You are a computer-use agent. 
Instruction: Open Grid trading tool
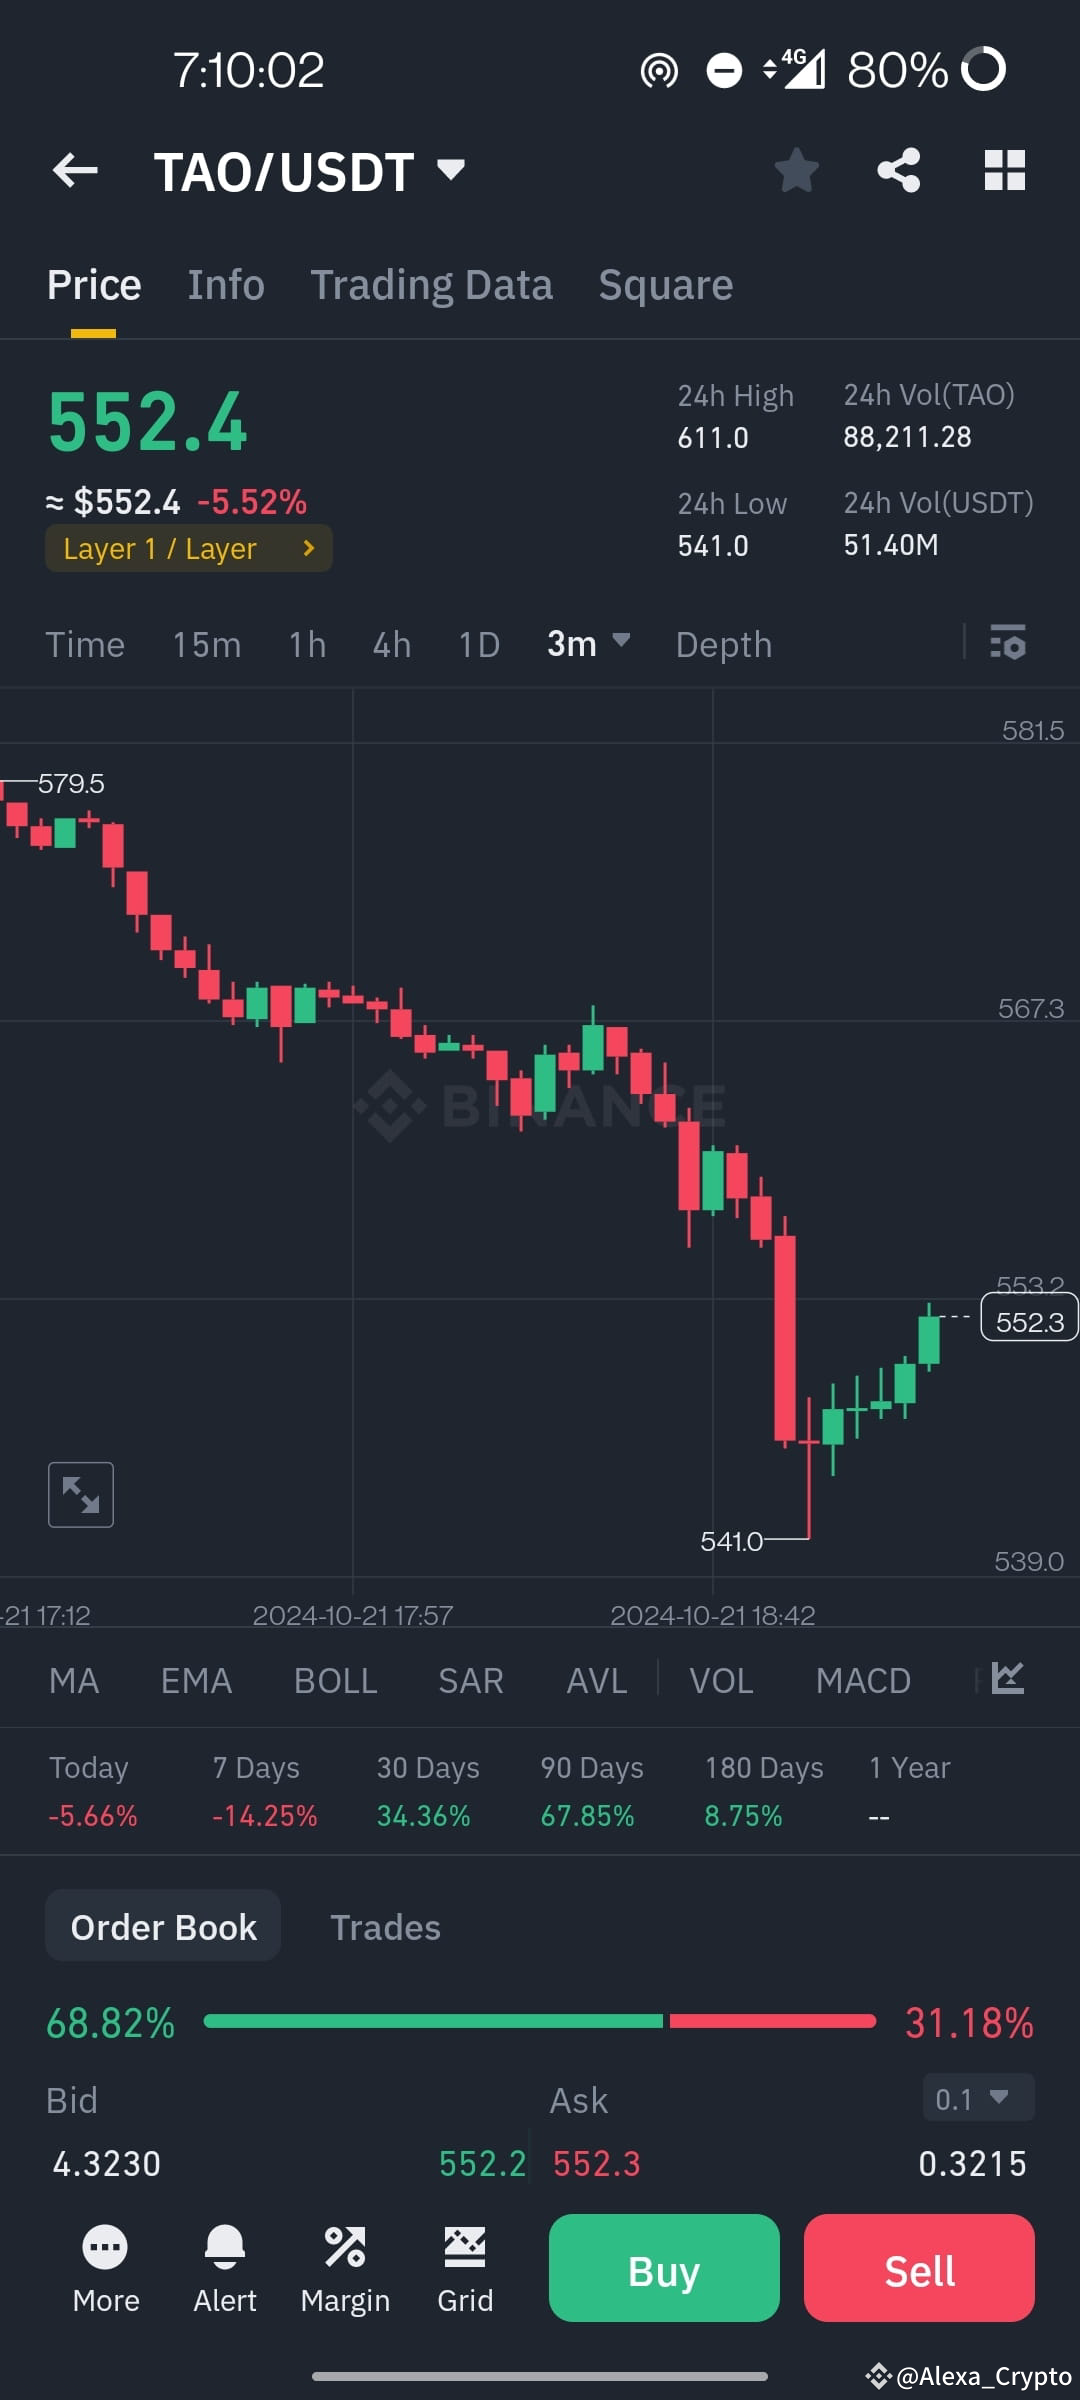click(x=464, y=2268)
